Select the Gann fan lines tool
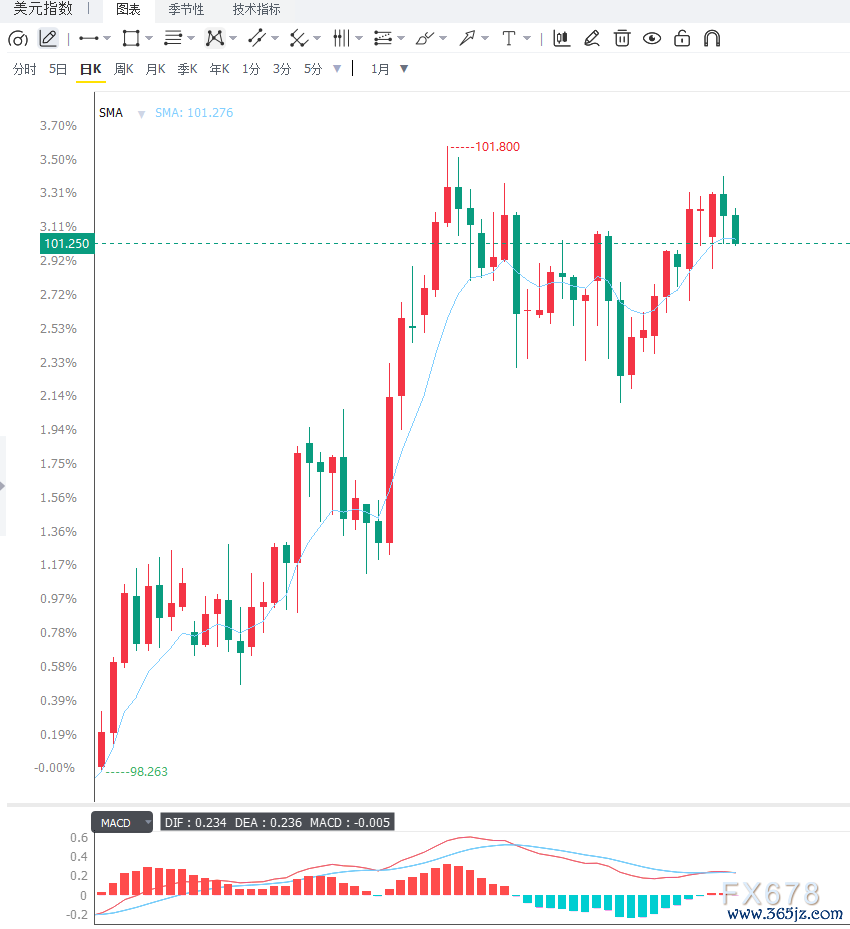The image size is (850, 929). (x=299, y=39)
